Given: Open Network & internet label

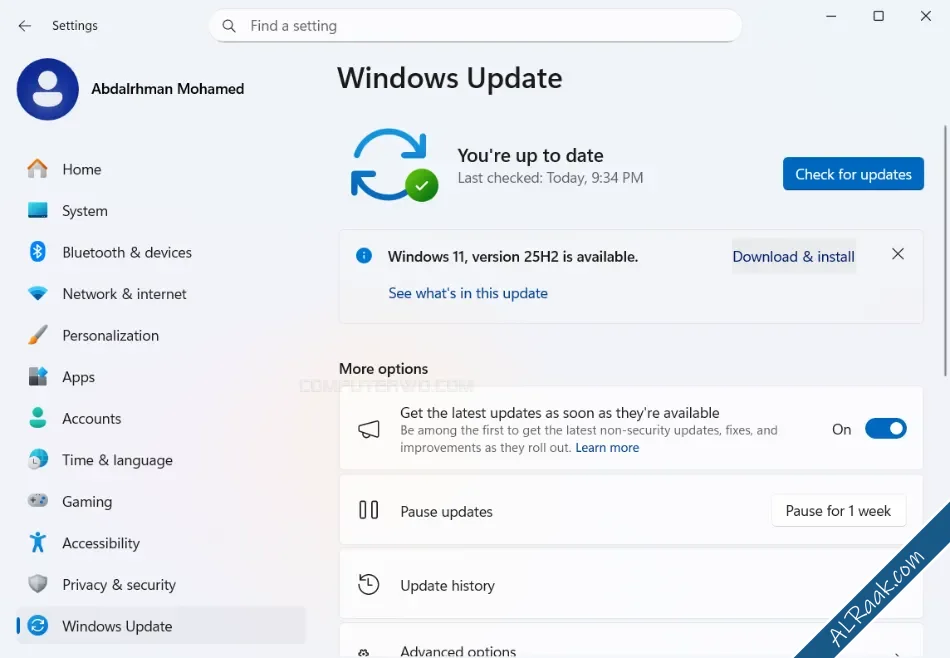Looking at the screenshot, I should tap(124, 294).
